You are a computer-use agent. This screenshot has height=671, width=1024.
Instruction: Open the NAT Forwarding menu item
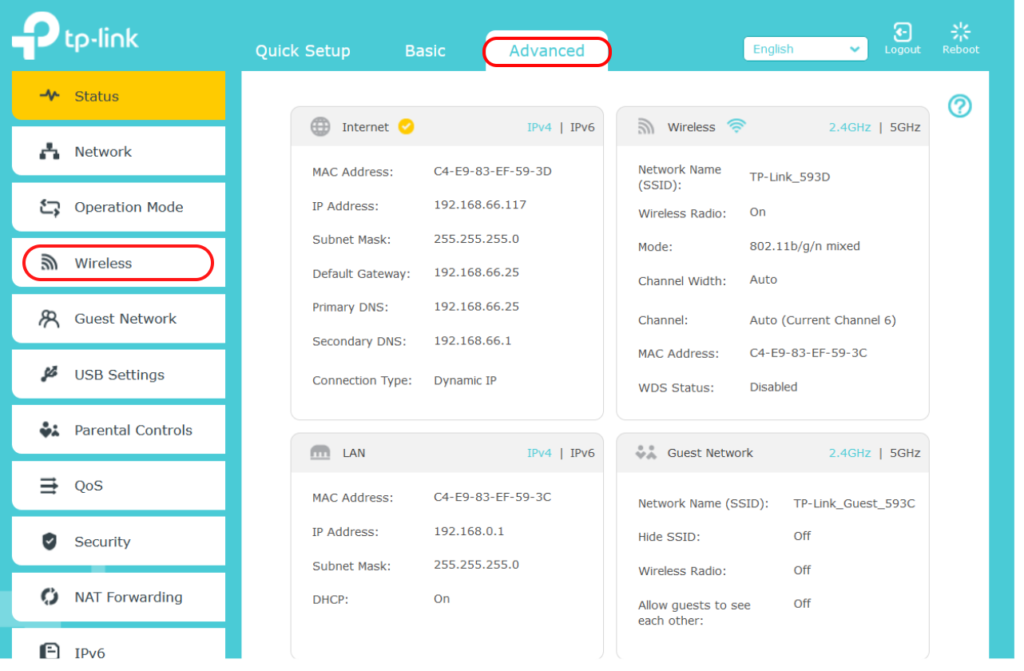coord(119,597)
